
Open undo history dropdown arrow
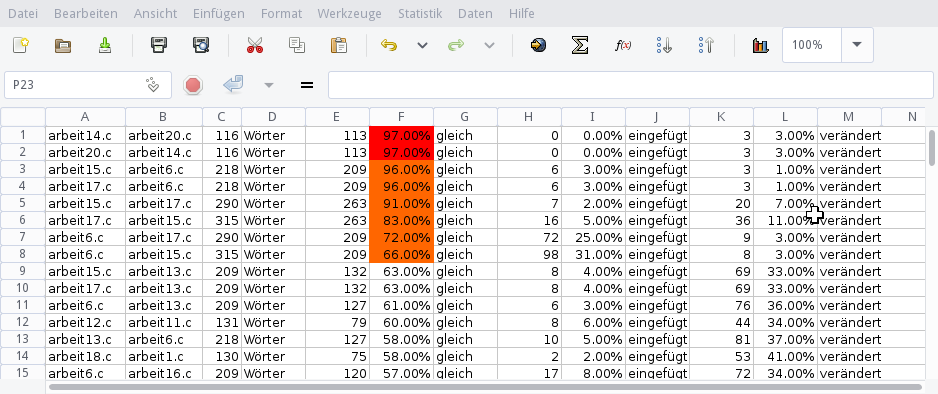[x=422, y=45]
